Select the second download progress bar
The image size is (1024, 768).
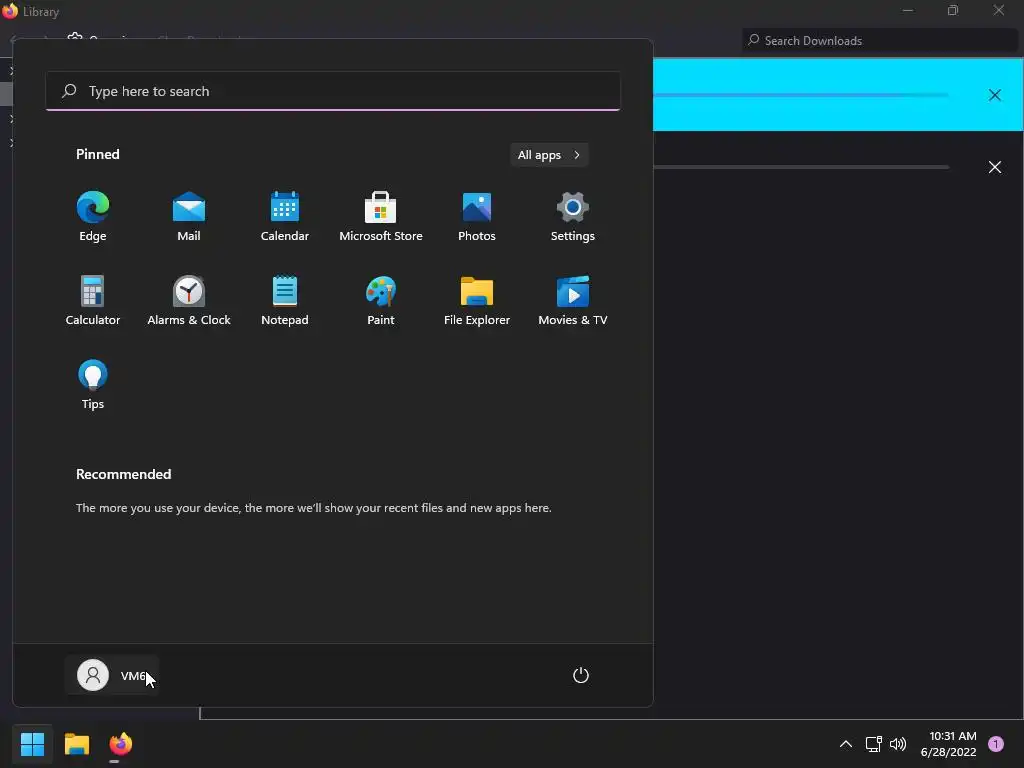point(801,167)
